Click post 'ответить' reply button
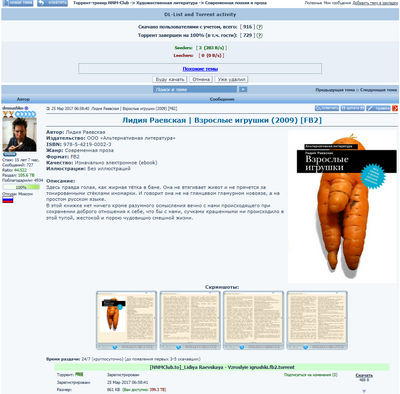 tap(327, 108)
